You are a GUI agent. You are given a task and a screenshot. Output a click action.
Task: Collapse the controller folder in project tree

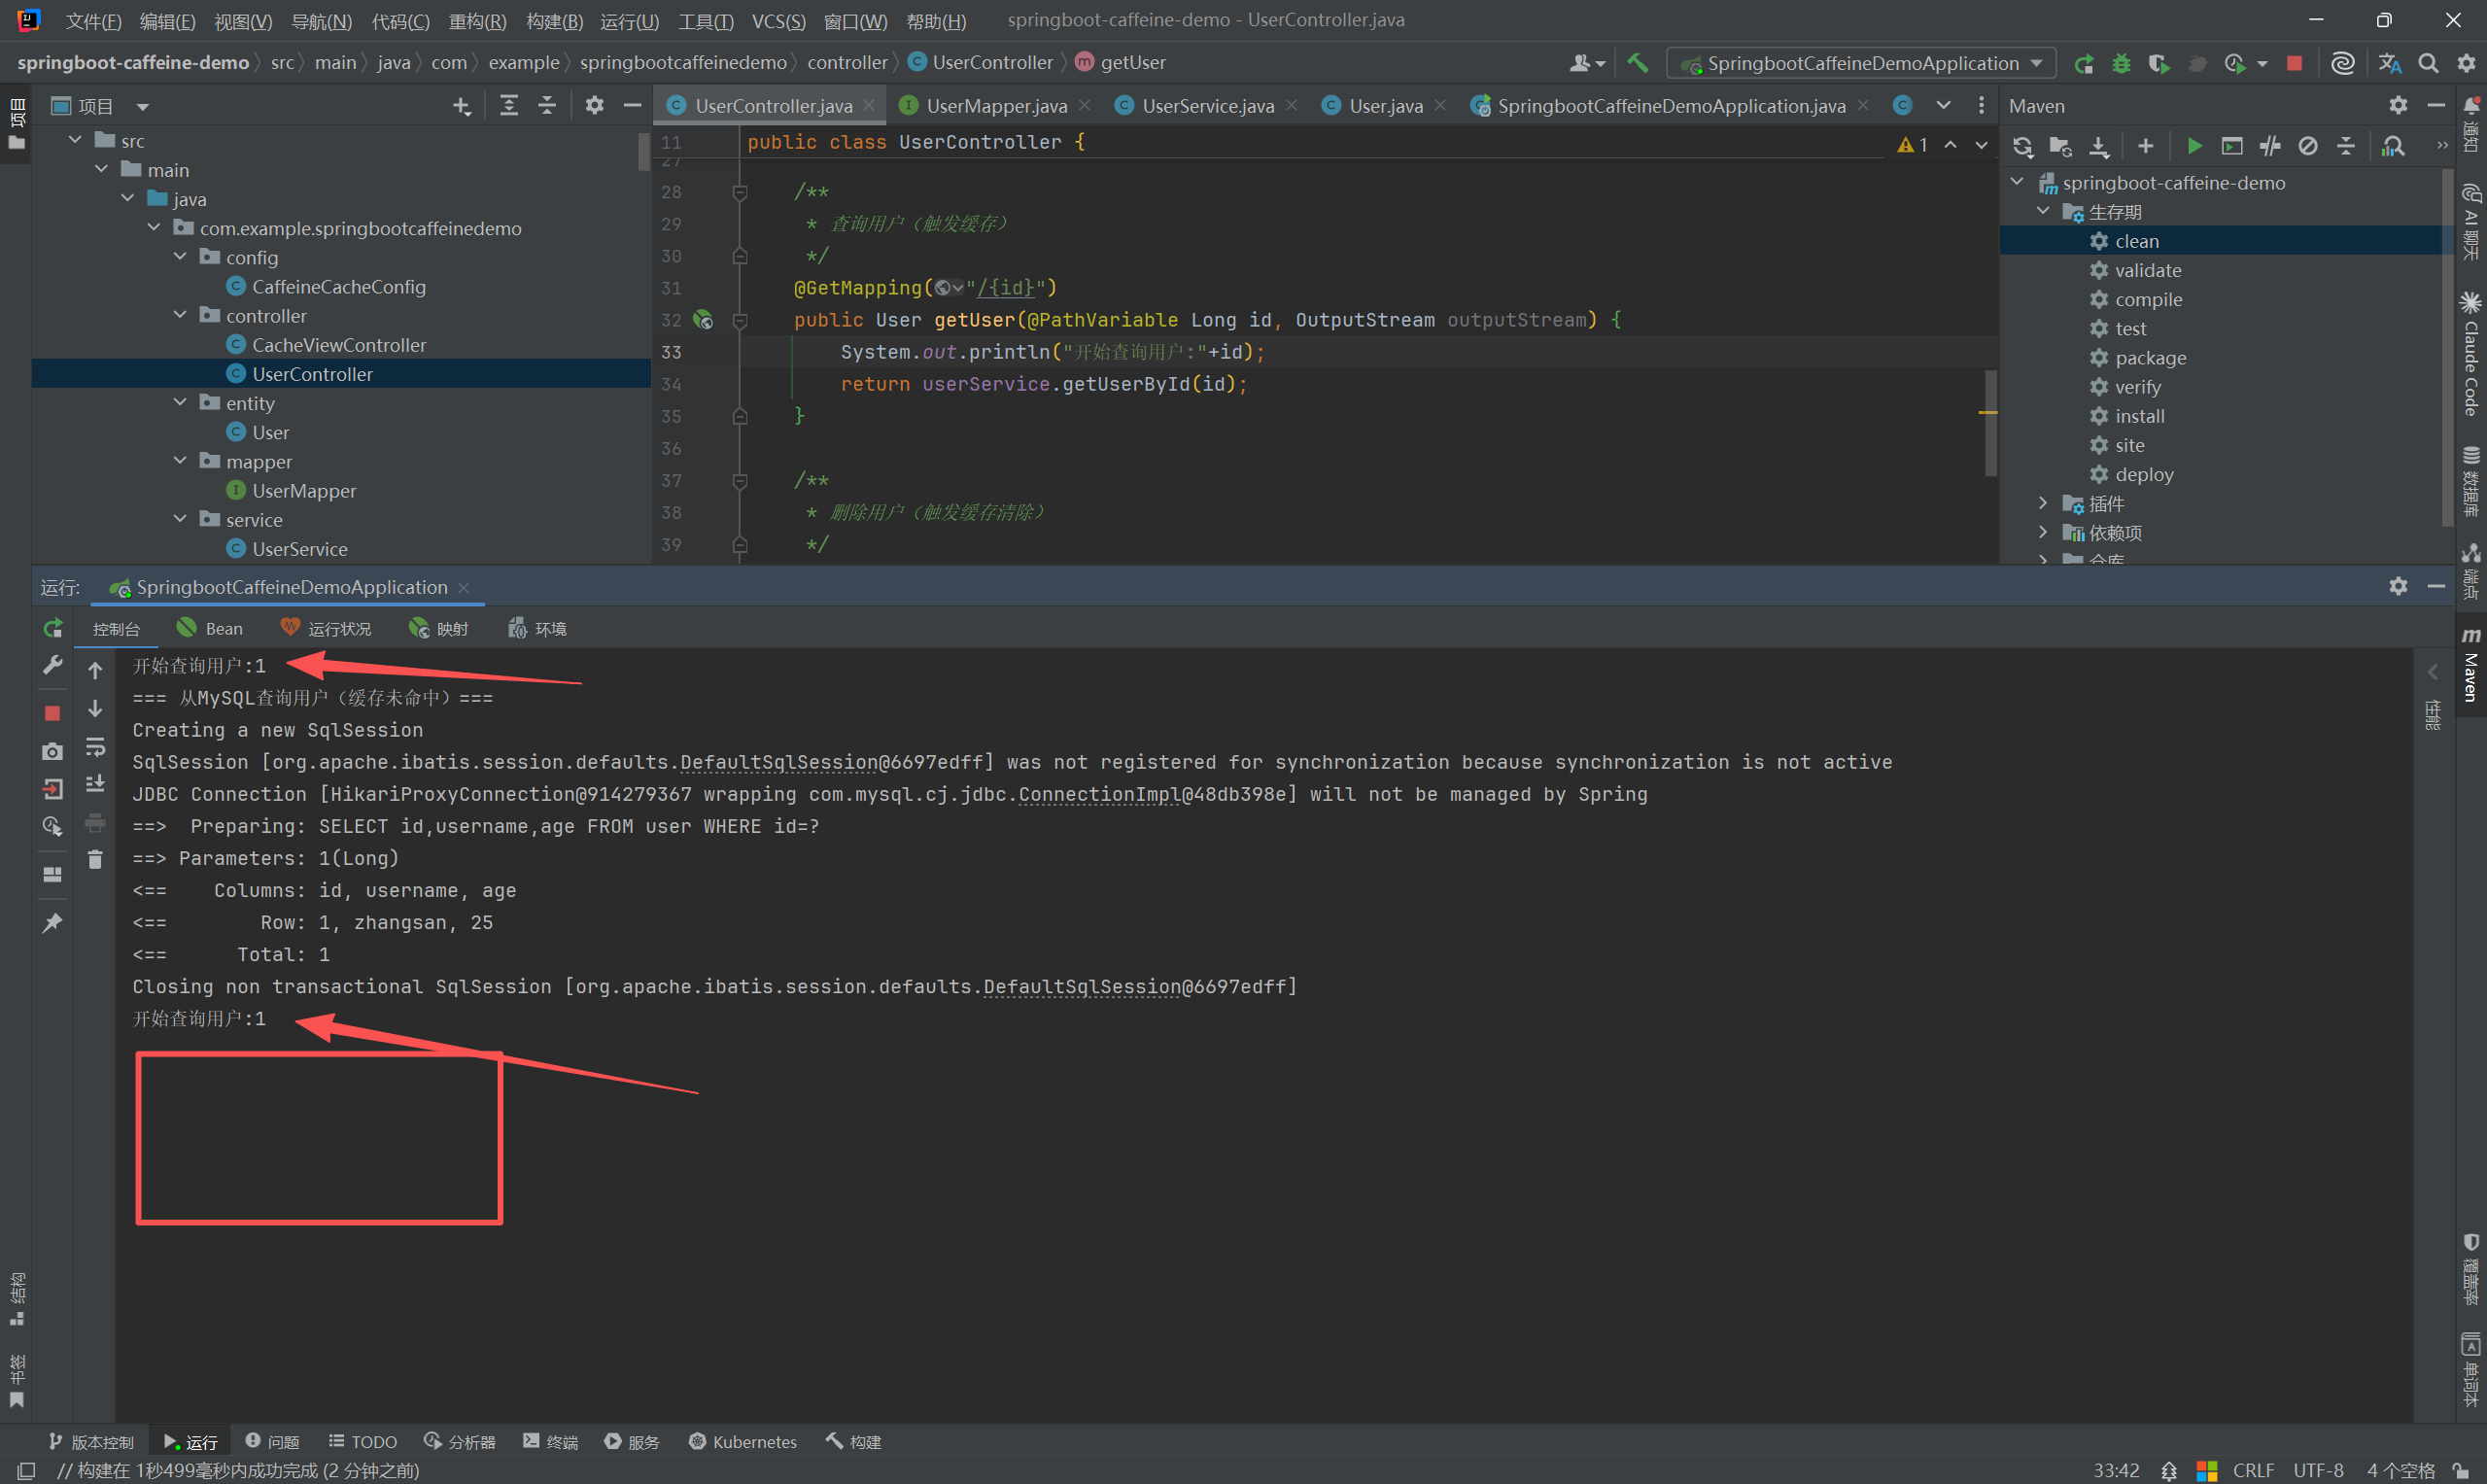click(180, 315)
